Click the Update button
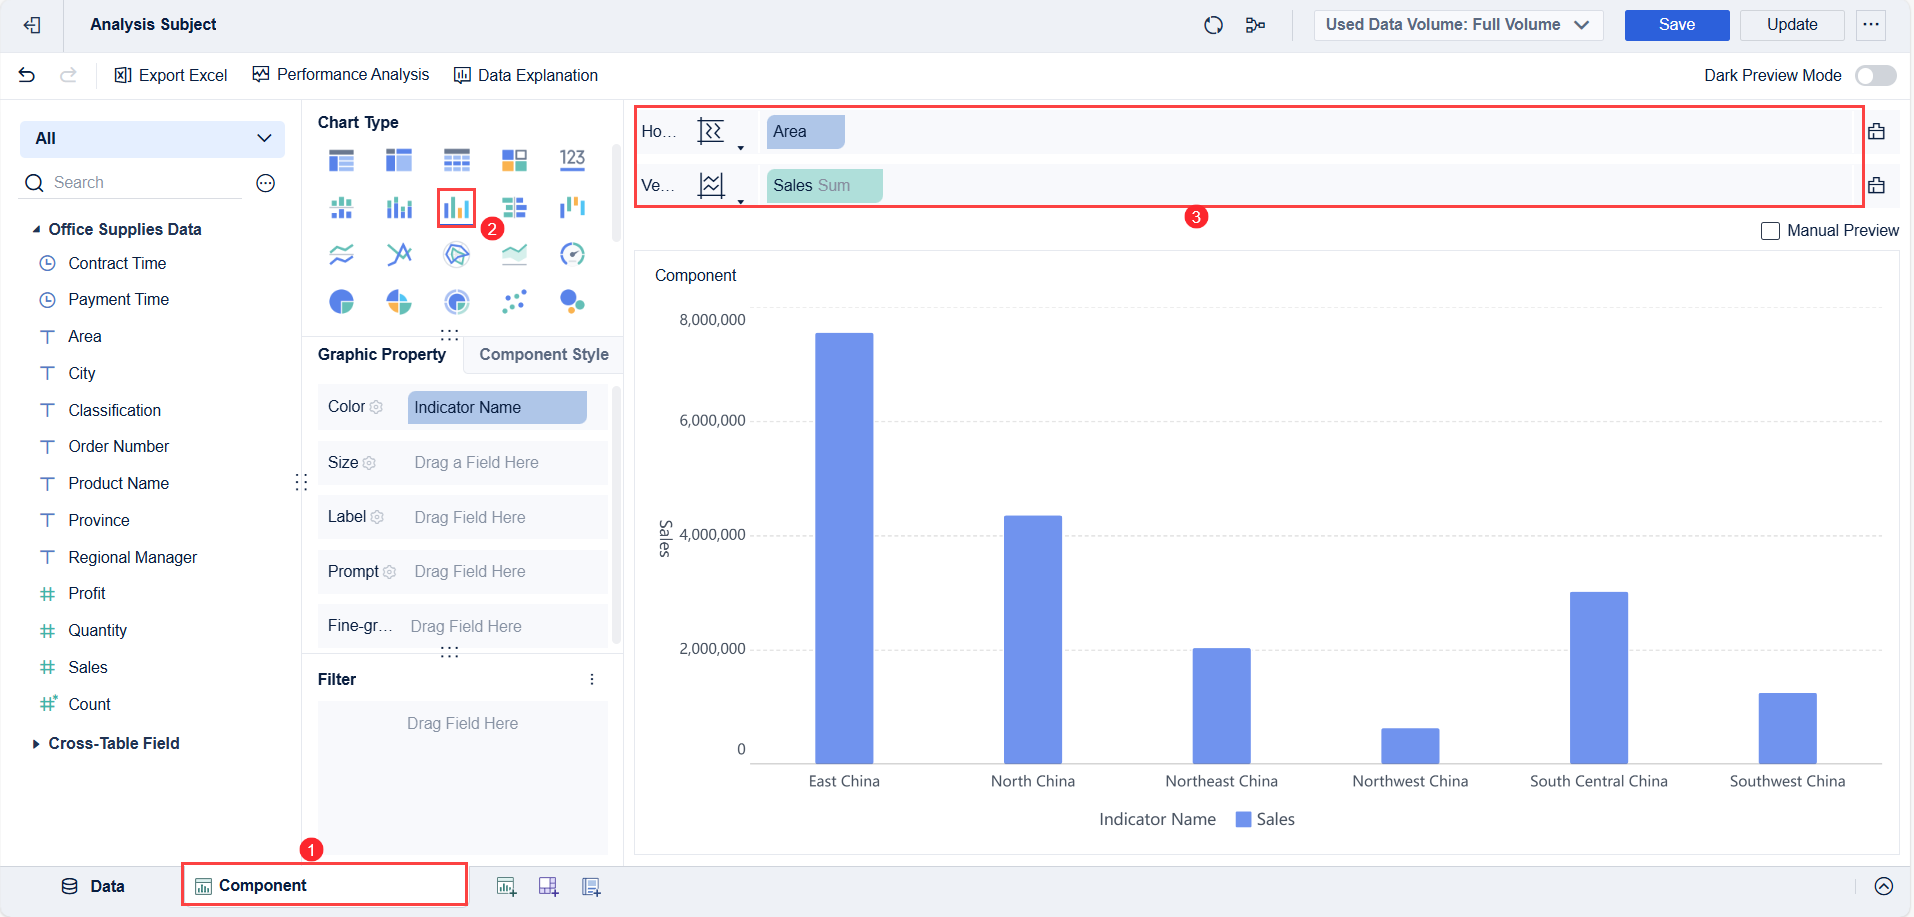Image resolution: width=1914 pixels, height=917 pixels. [1792, 25]
